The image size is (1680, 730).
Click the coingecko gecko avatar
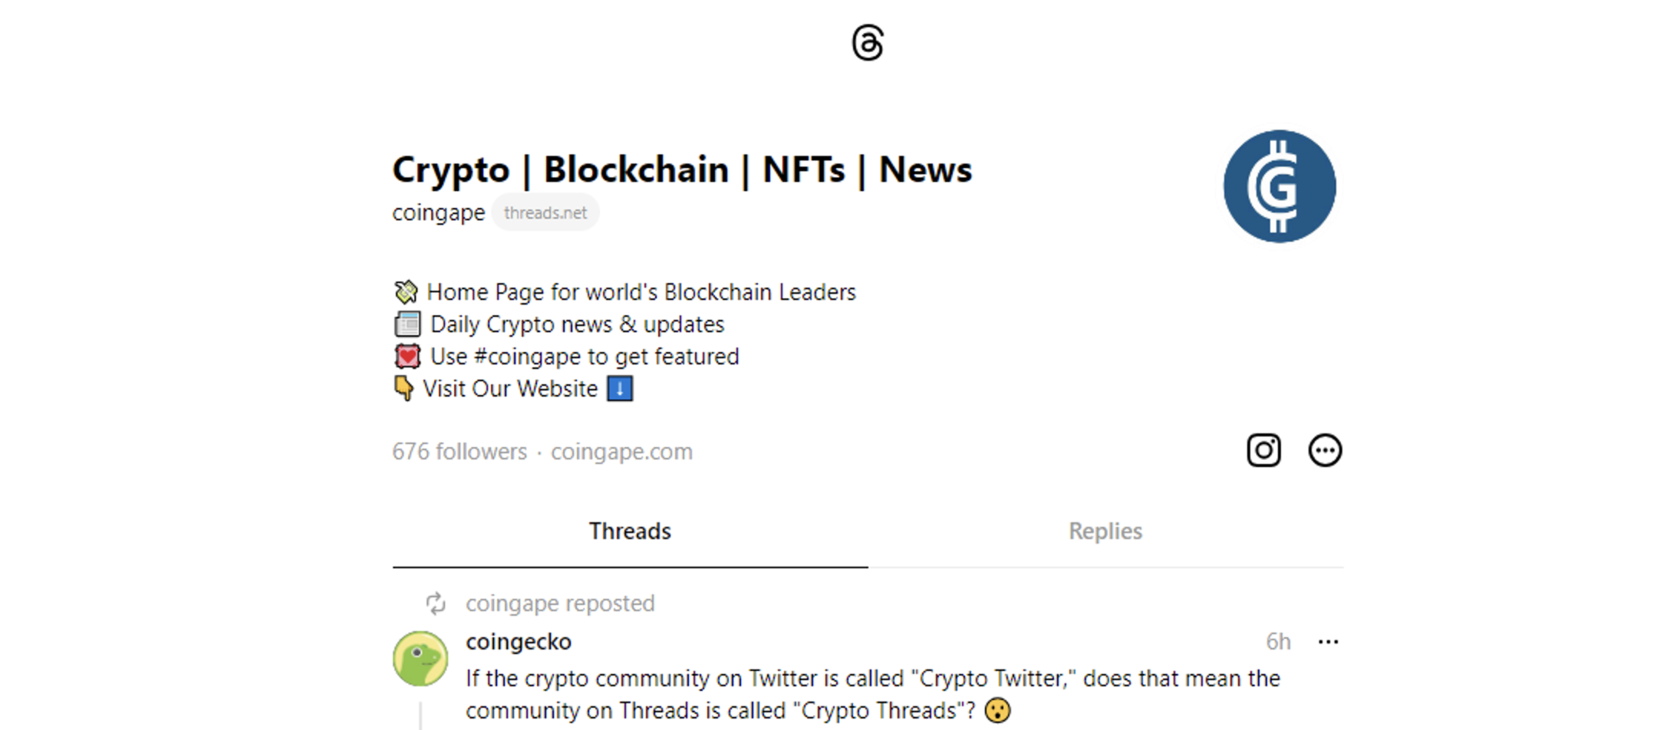coord(420,658)
